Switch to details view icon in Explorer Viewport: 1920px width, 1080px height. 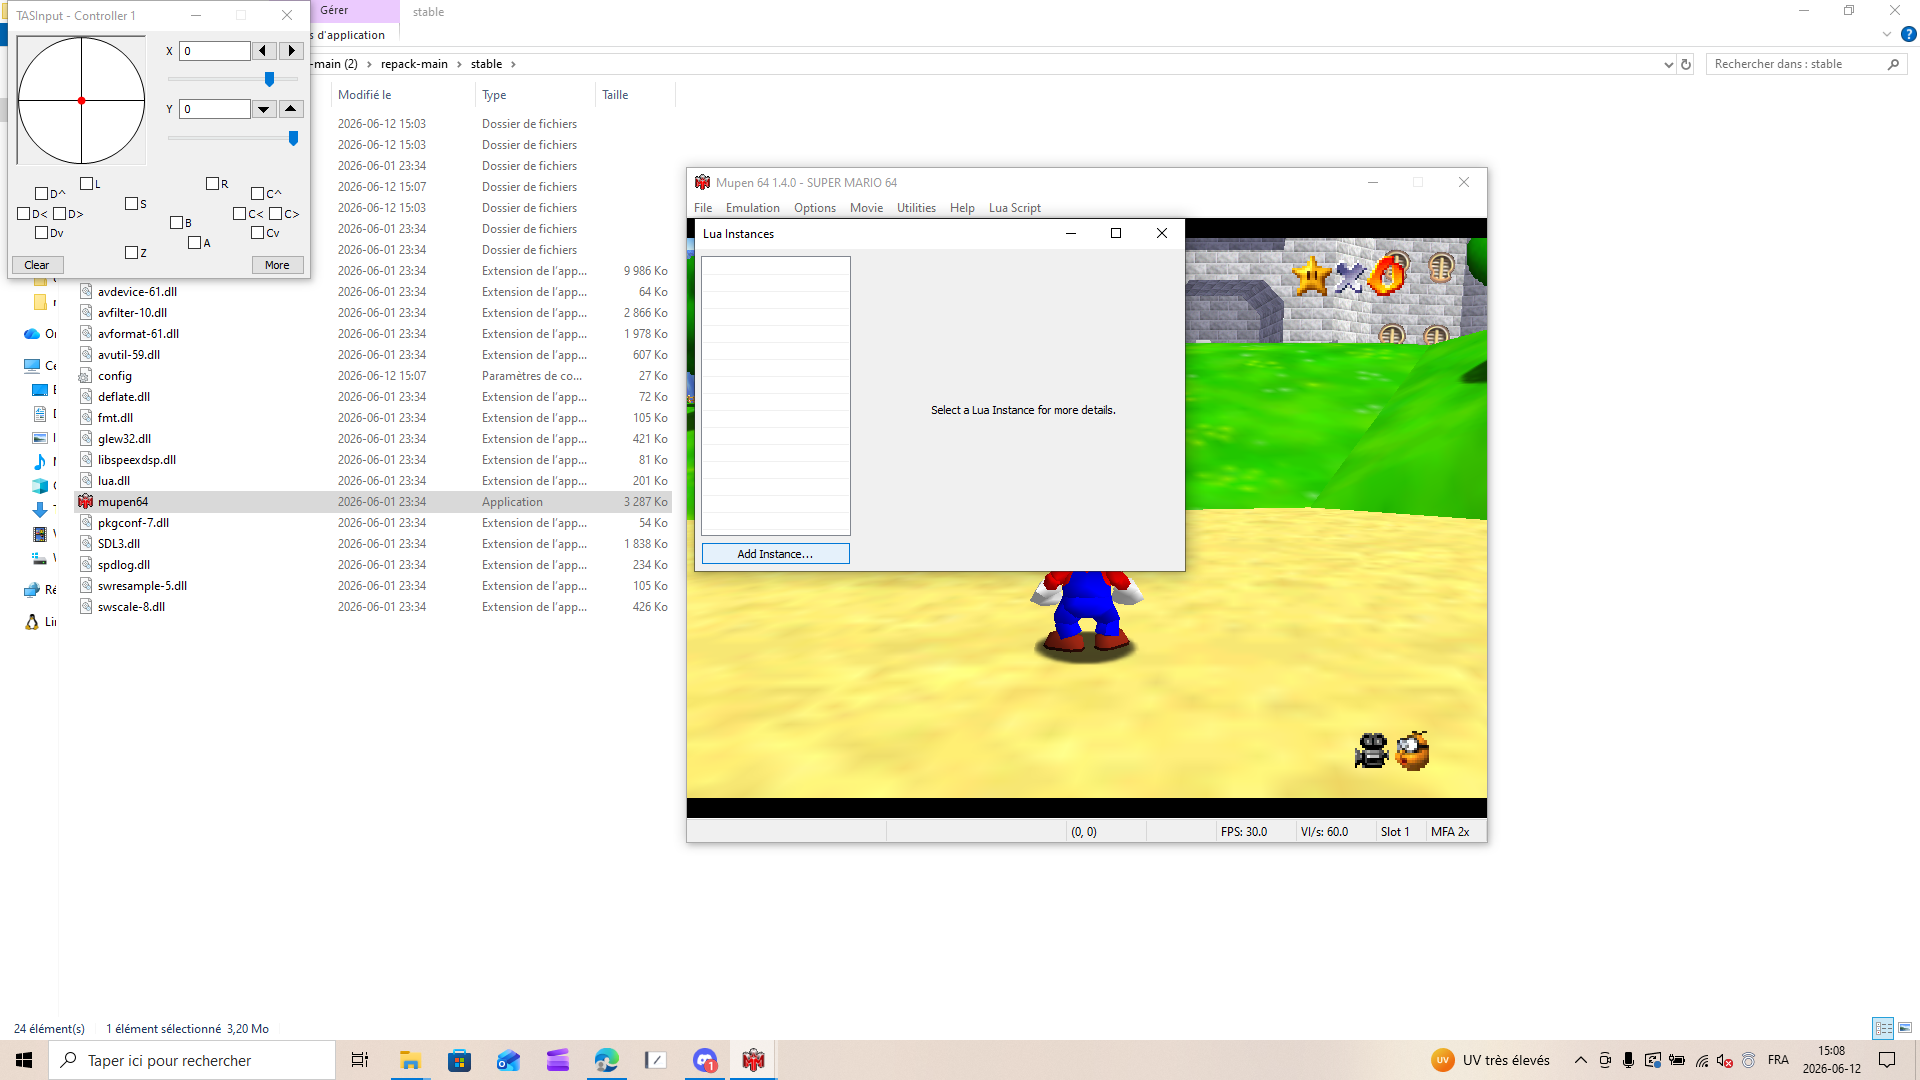click(1883, 1028)
